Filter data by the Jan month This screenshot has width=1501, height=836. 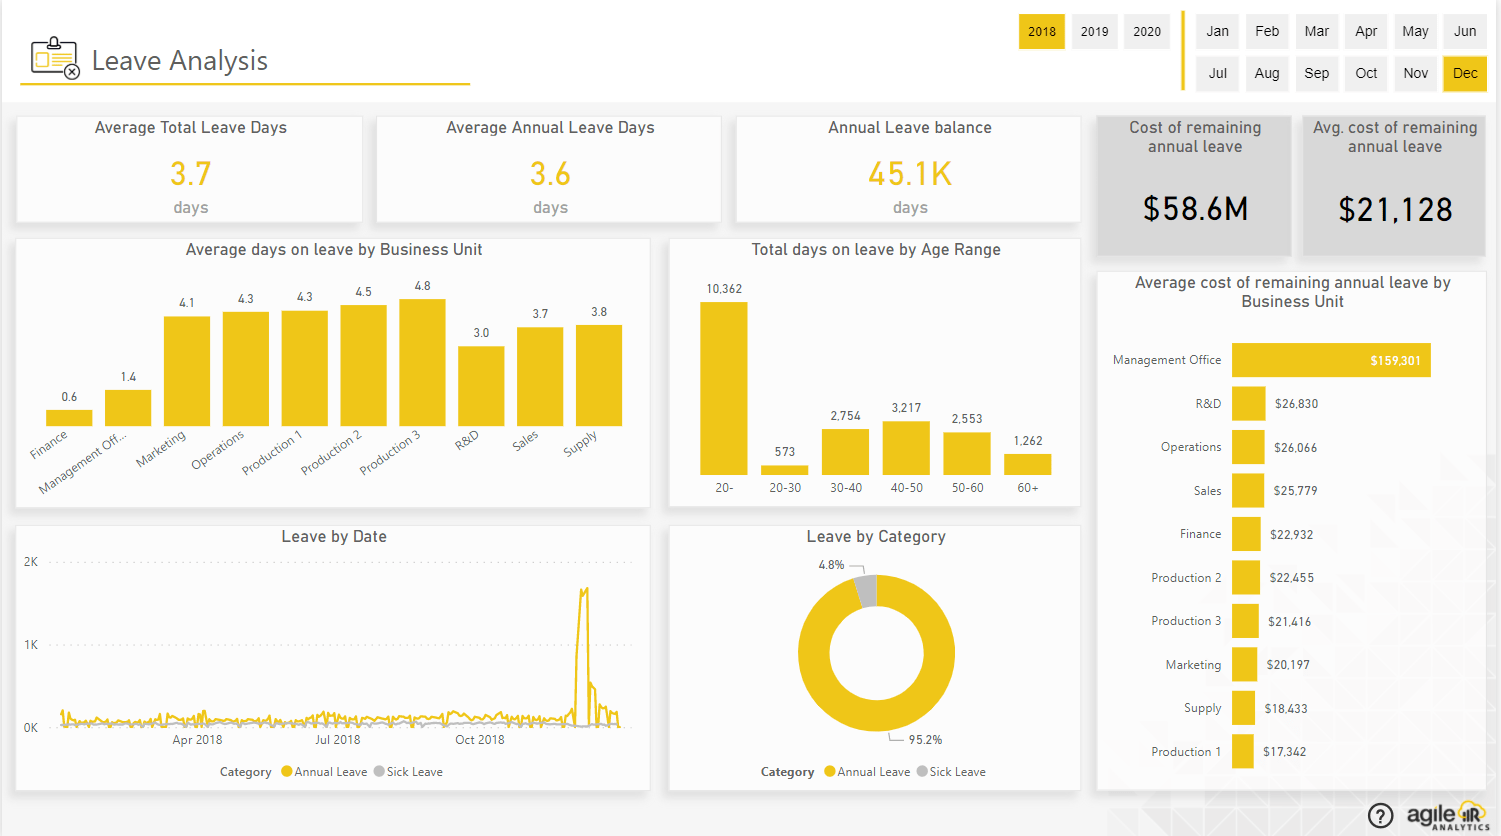1217,31
